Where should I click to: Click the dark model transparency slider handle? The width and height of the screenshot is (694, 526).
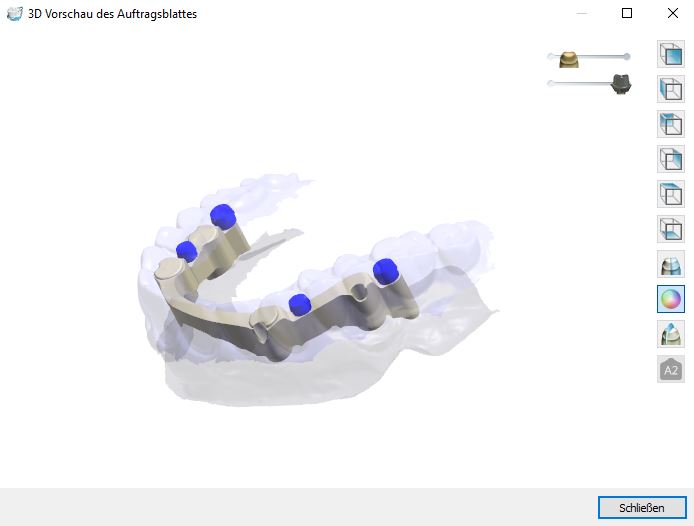pos(621,84)
